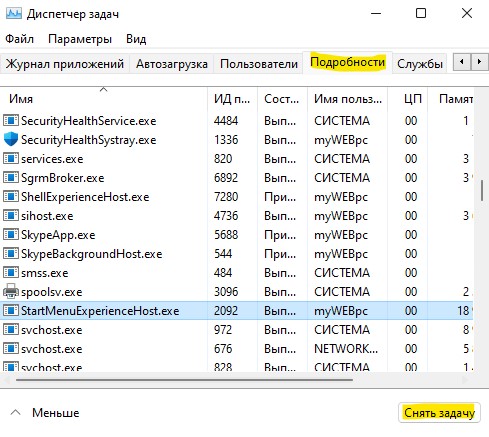Sort by the ЦП column header
The height and width of the screenshot is (437, 489).
tap(407, 99)
